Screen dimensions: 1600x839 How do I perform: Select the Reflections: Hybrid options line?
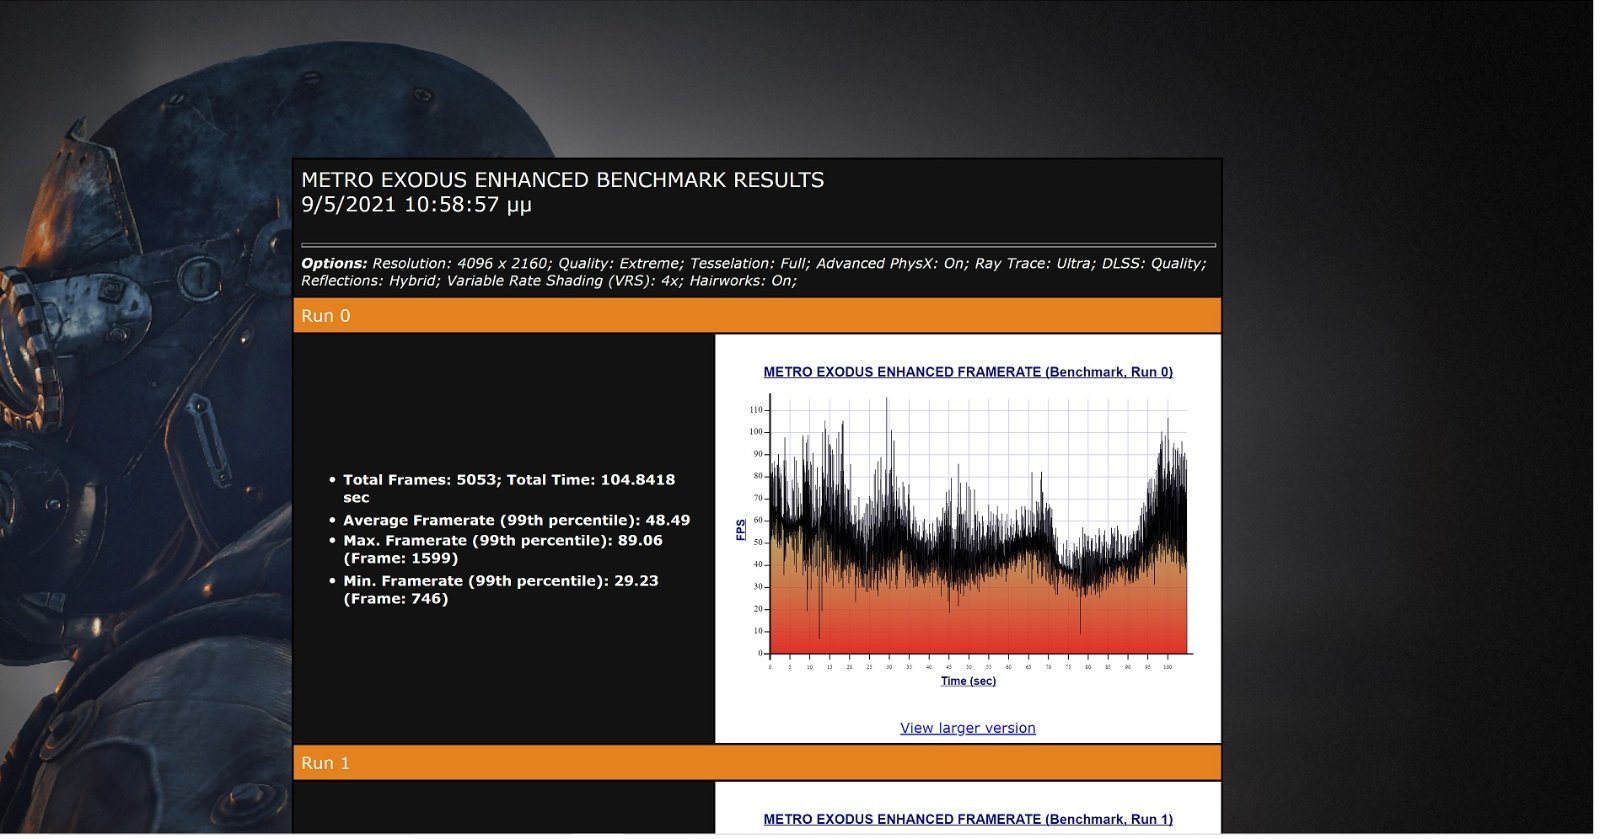(549, 281)
